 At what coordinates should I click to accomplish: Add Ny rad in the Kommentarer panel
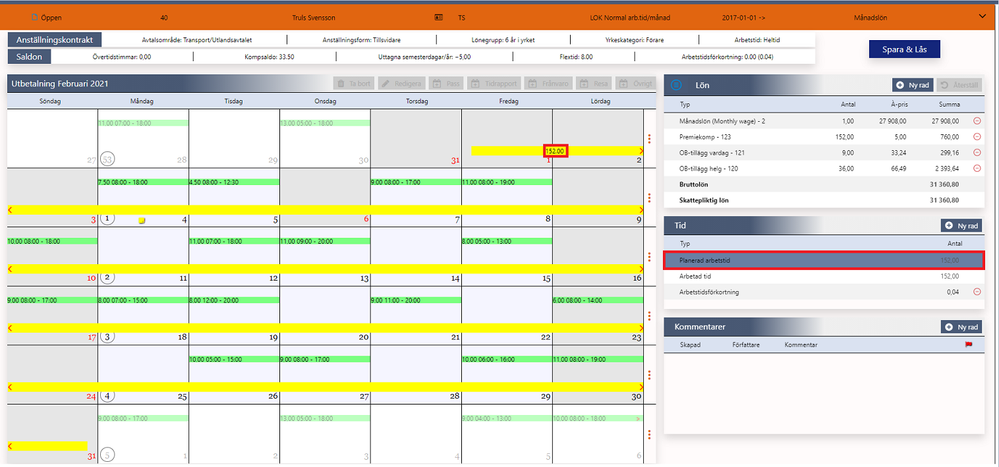(961, 327)
